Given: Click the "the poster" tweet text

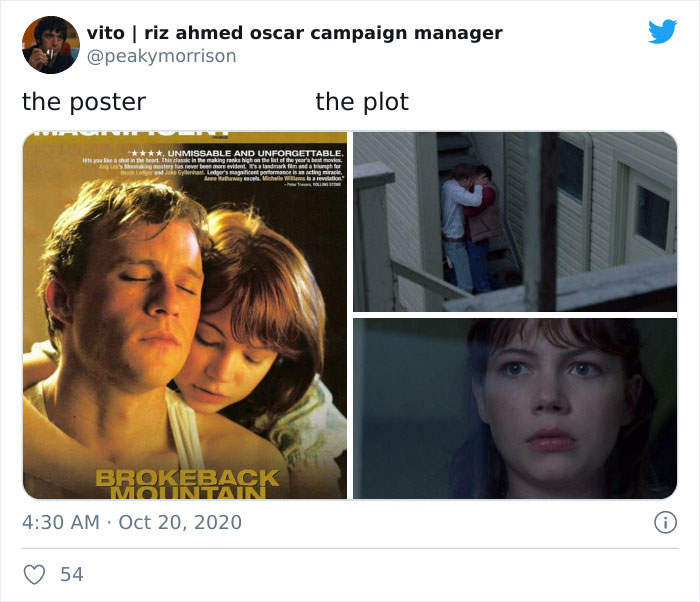Looking at the screenshot, I should click(x=84, y=102).
